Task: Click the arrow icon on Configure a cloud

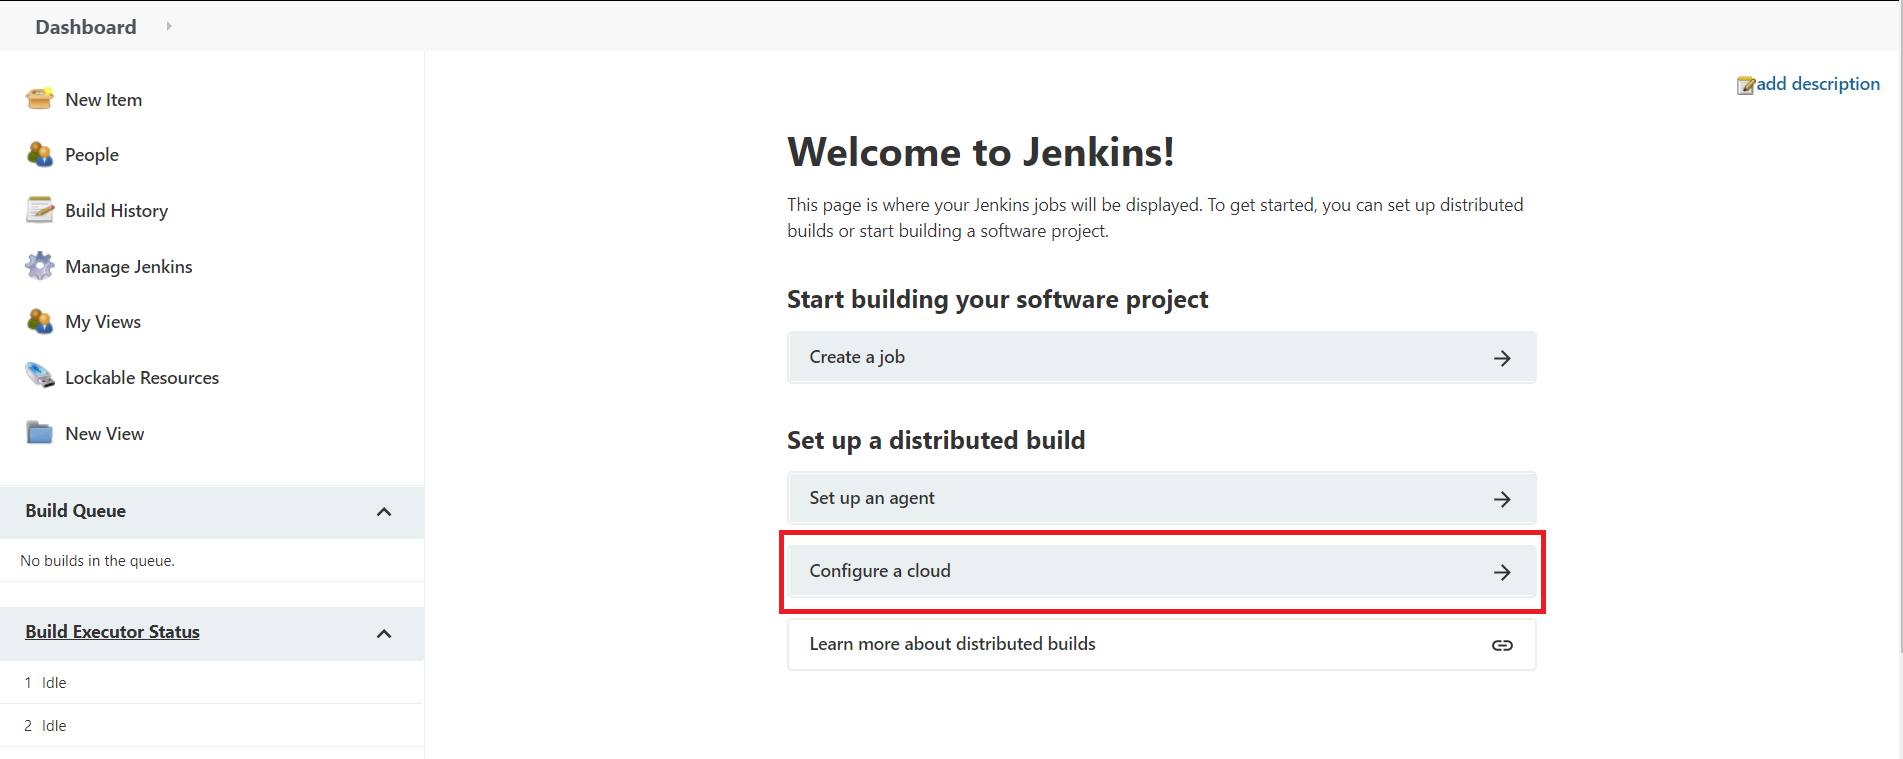Action: [1502, 572]
